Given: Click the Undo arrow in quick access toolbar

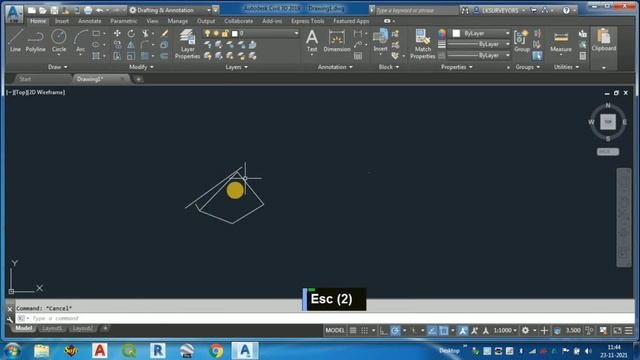Looking at the screenshot, I should (100, 10).
